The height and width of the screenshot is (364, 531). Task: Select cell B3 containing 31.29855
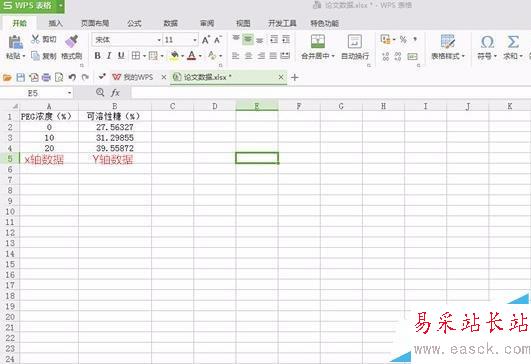[115, 138]
